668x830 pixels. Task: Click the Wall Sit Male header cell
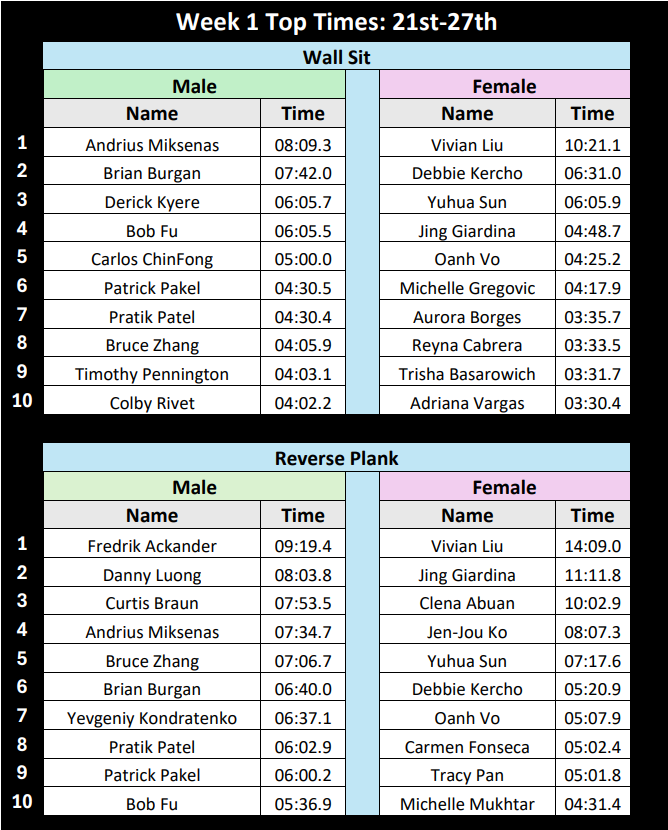[x=194, y=86]
